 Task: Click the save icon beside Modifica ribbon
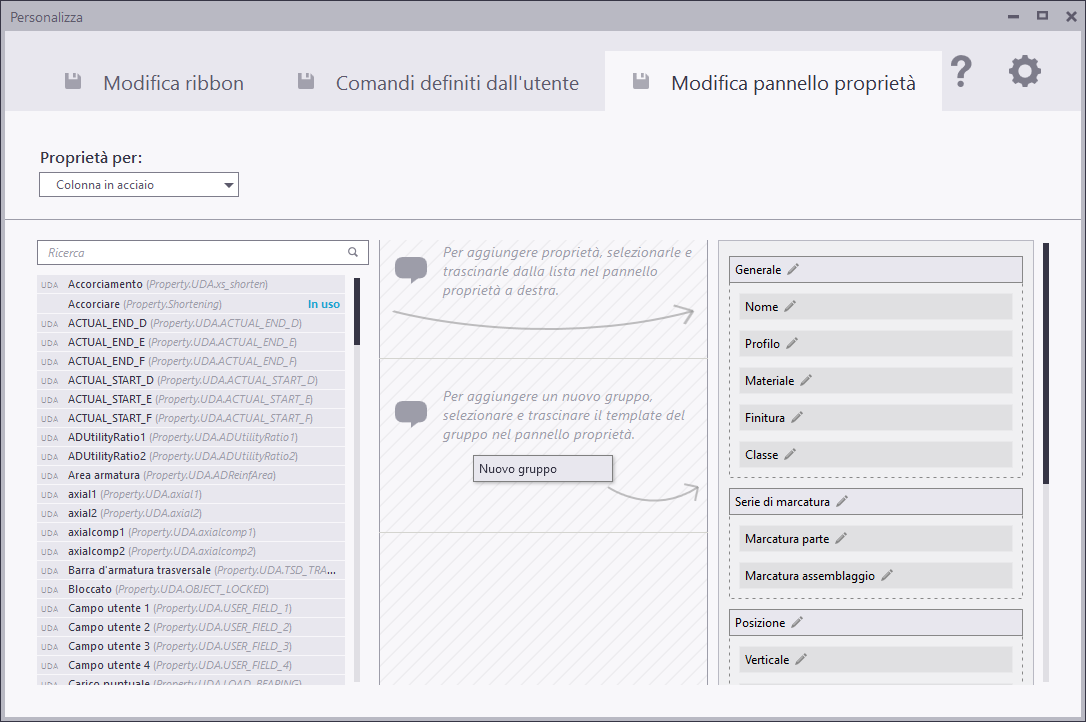pyautogui.click(x=73, y=81)
